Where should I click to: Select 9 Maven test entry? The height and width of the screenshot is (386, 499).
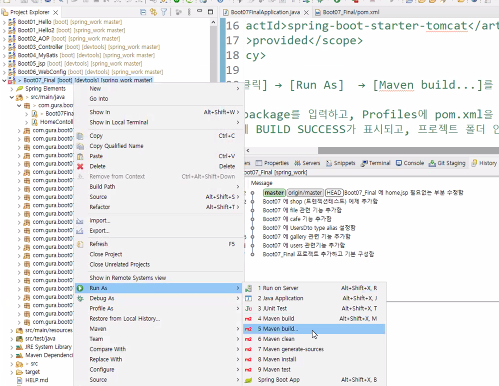tap(314, 370)
